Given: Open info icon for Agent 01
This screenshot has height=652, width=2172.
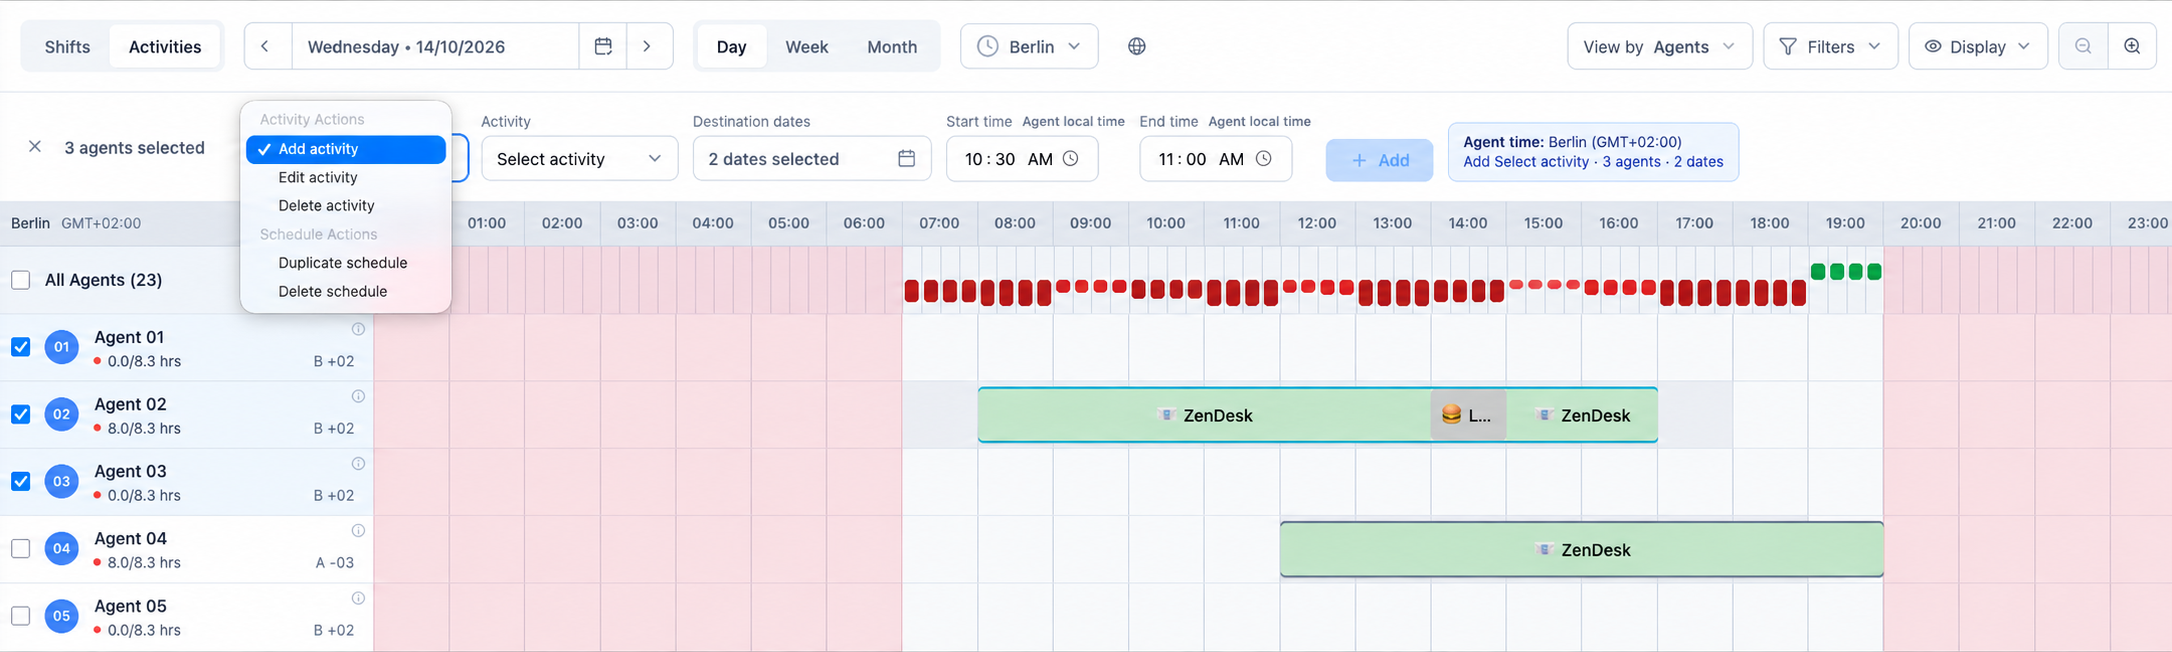Looking at the screenshot, I should point(358,329).
